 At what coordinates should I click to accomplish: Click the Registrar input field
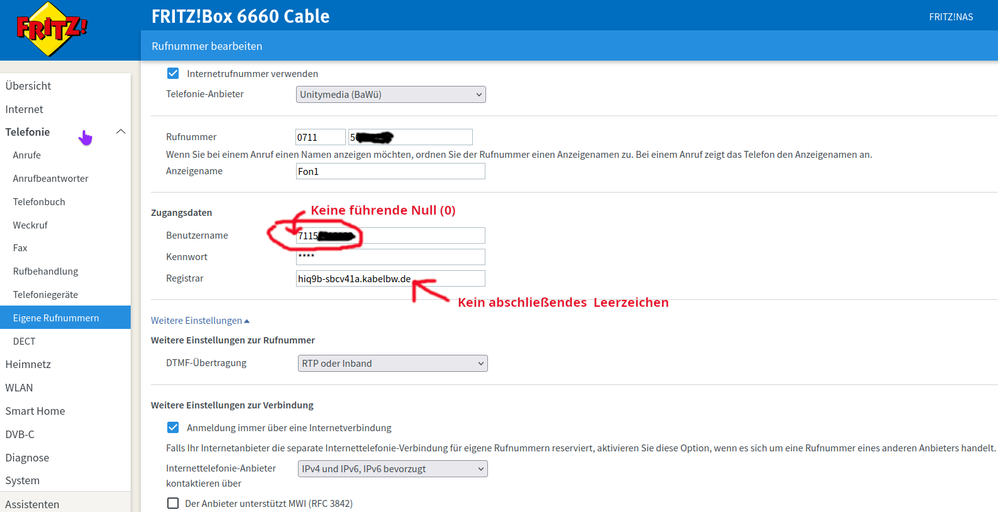tap(390, 278)
